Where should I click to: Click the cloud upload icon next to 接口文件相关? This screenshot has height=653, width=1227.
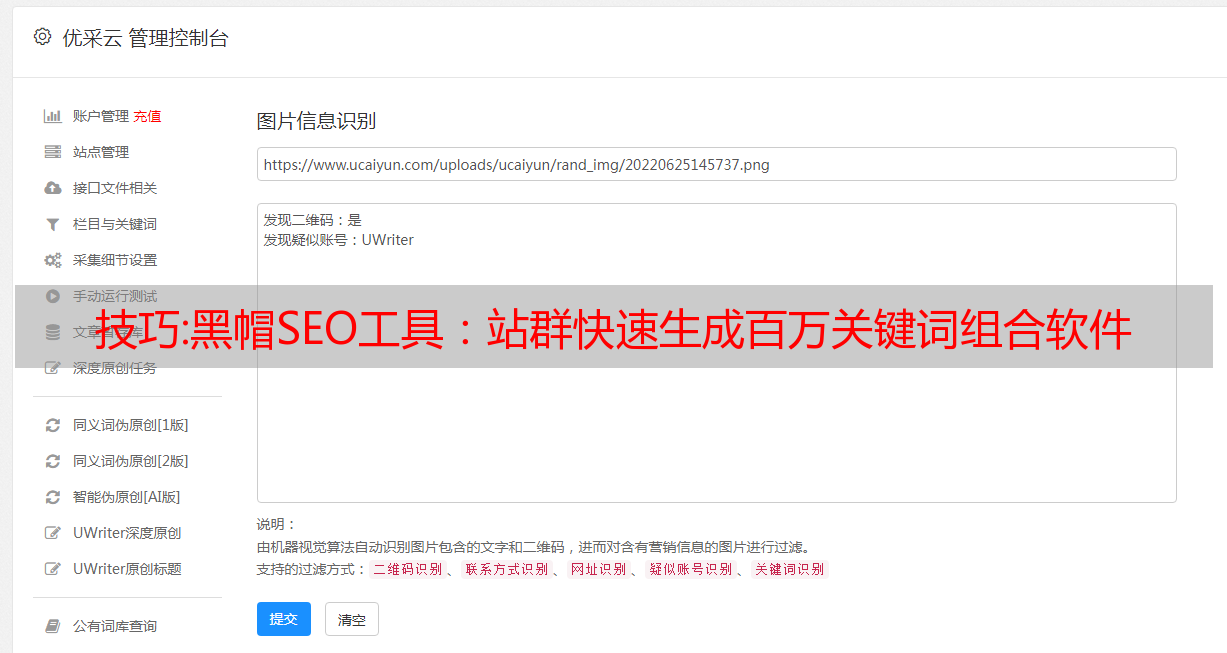click(x=53, y=188)
